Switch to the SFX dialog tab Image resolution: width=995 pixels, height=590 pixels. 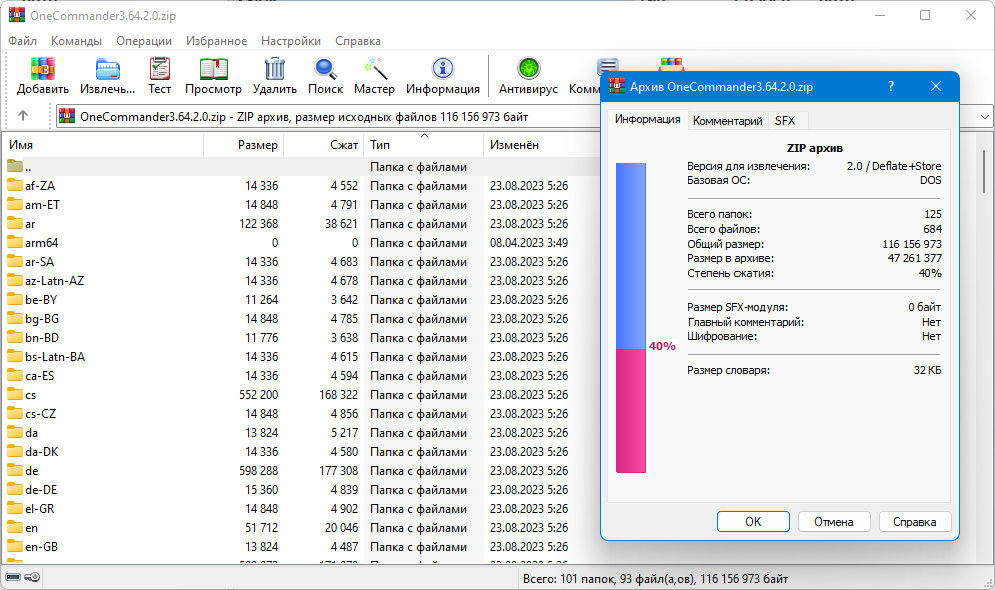point(785,120)
